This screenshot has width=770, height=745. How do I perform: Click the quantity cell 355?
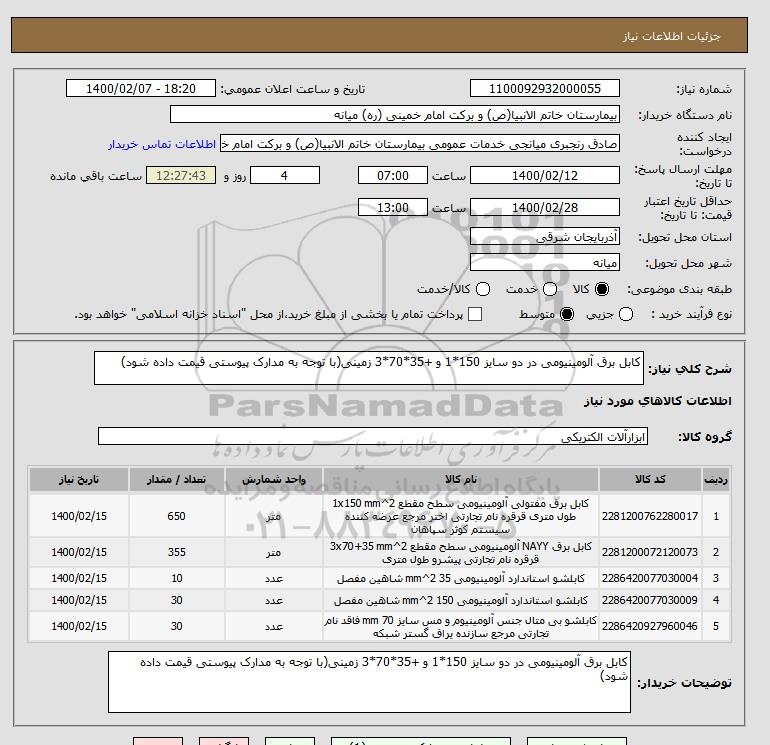tap(176, 552)
